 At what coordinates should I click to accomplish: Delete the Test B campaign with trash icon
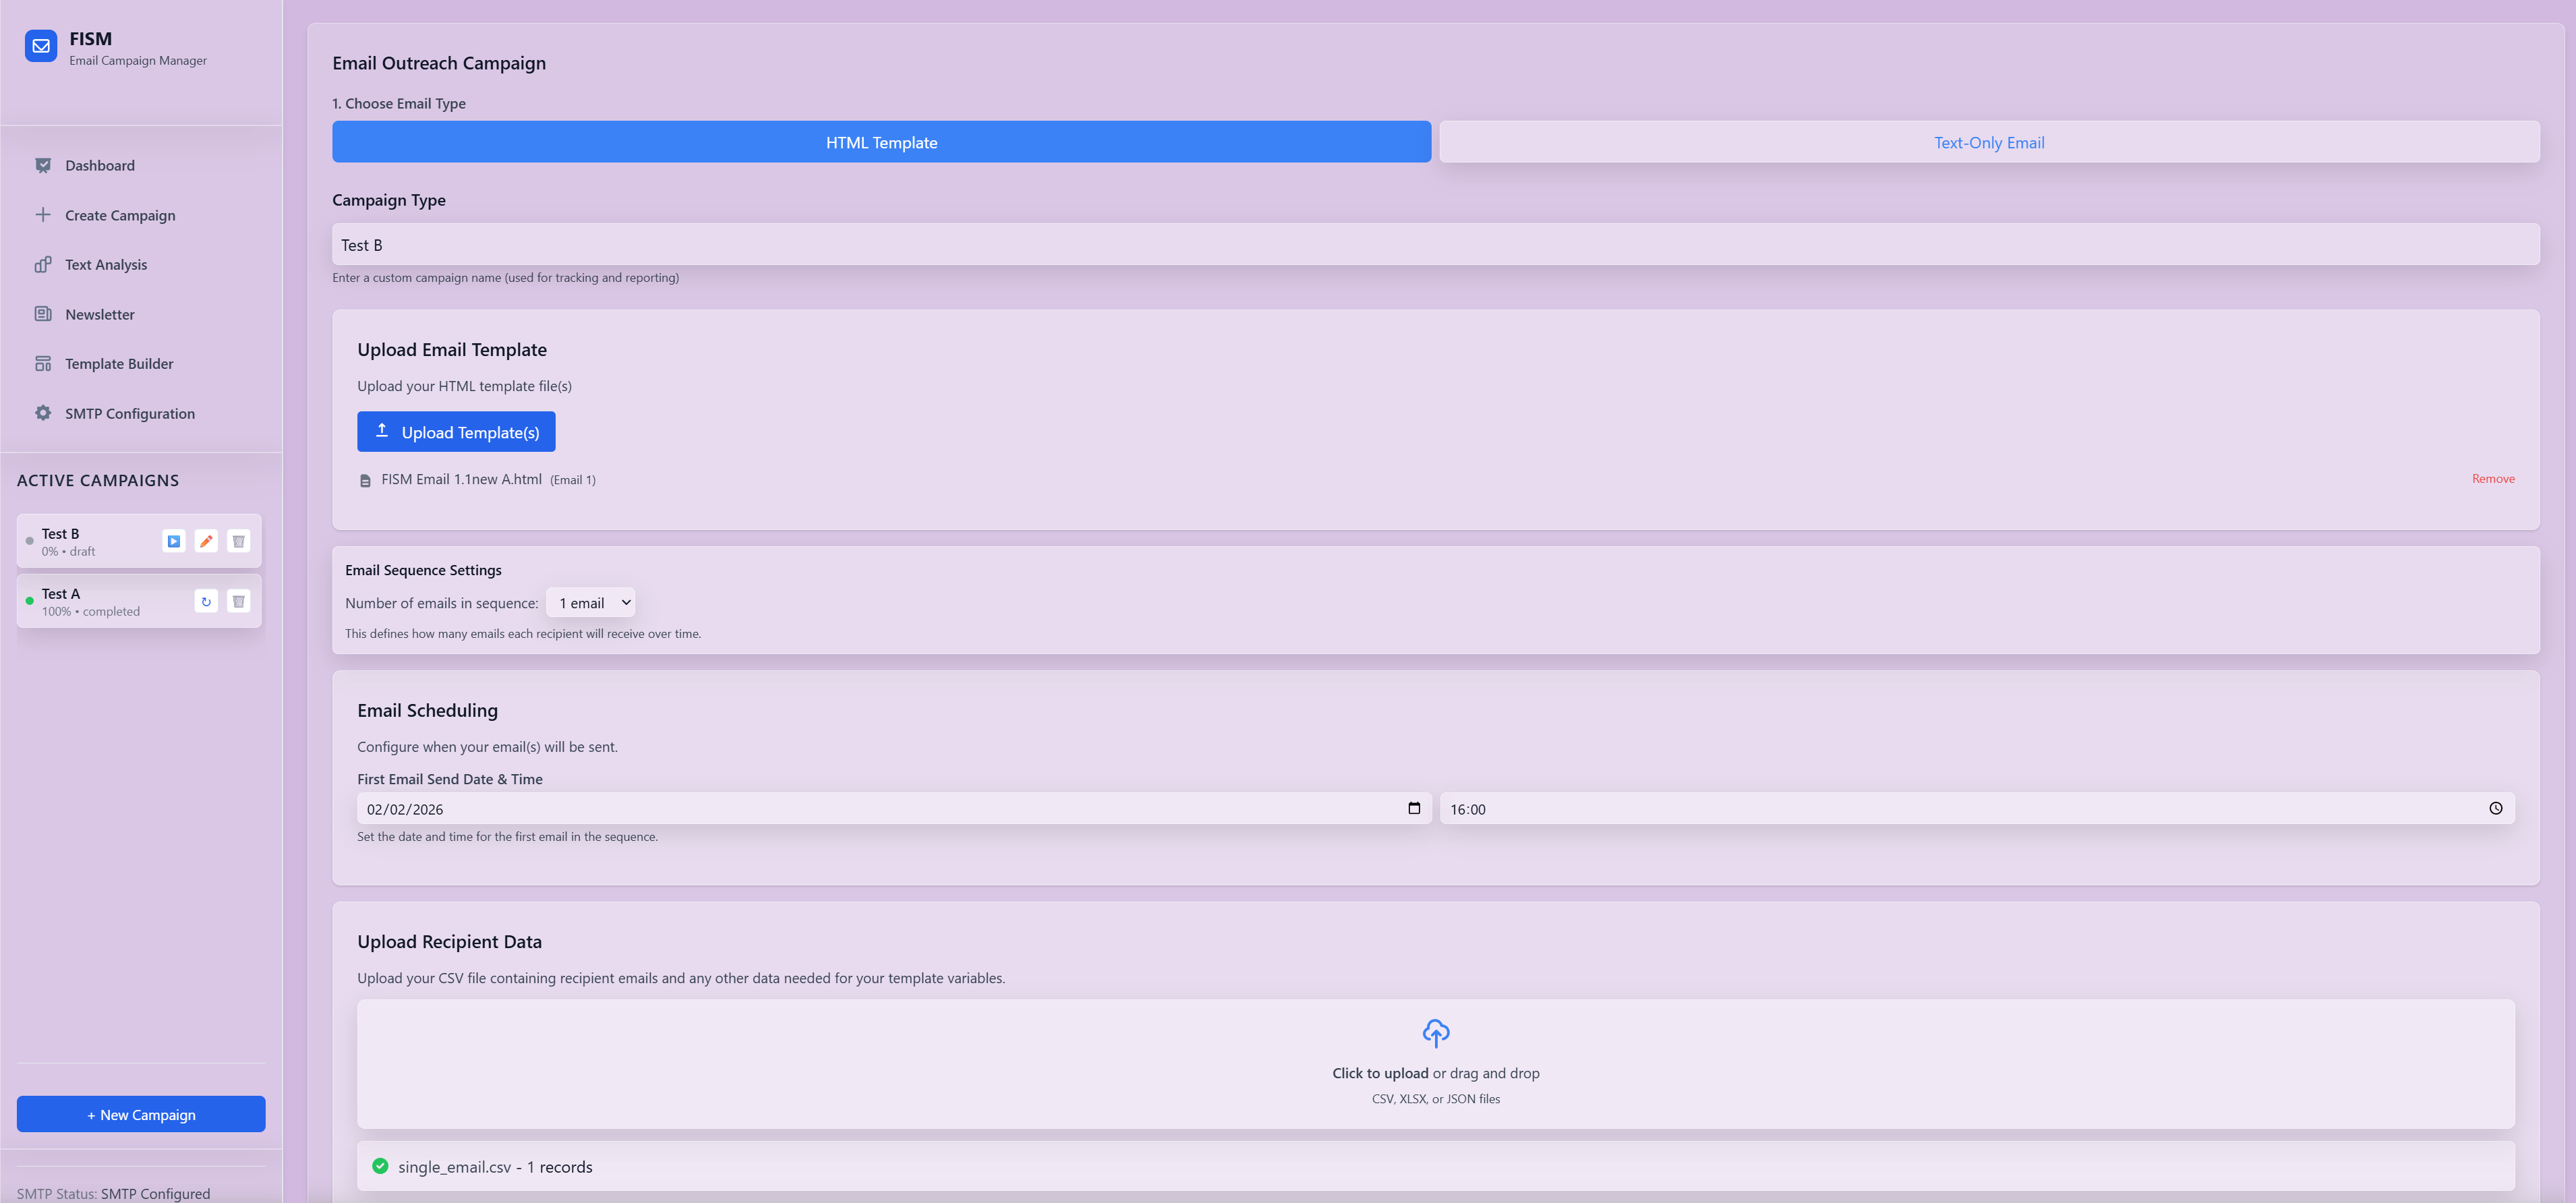(238, 540)
